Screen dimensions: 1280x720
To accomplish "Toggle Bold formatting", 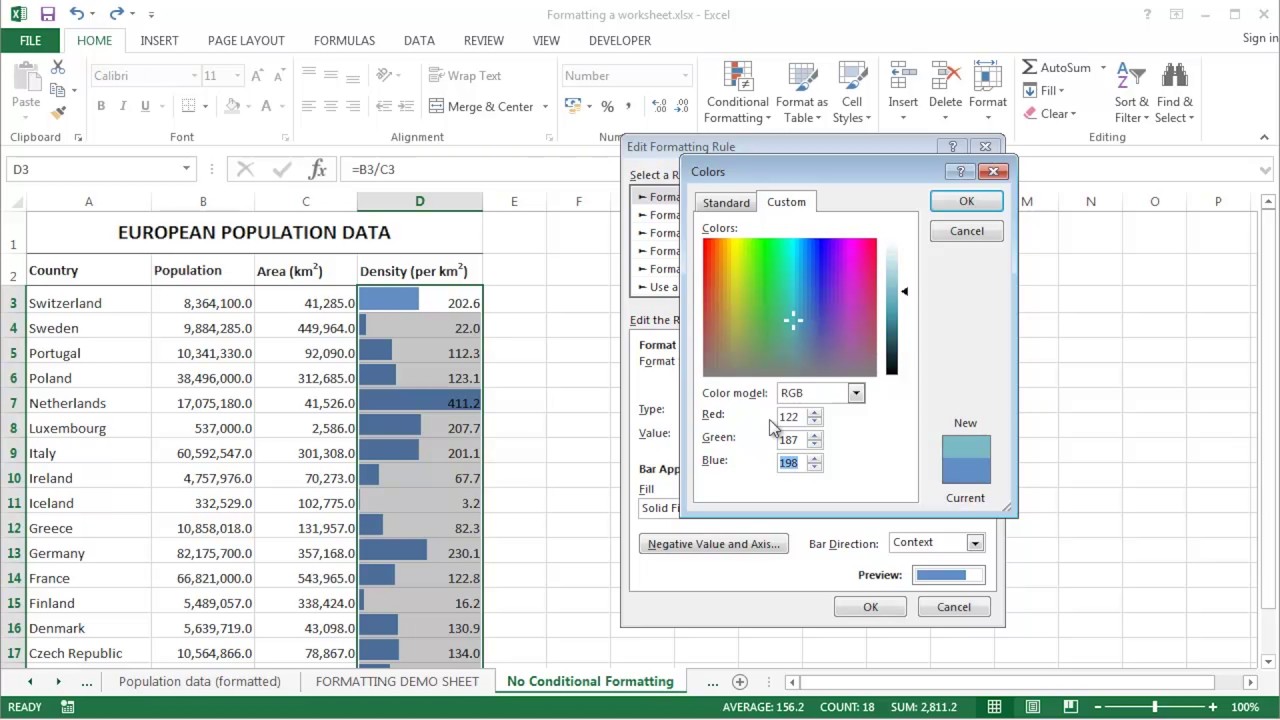I will point(101,106).
